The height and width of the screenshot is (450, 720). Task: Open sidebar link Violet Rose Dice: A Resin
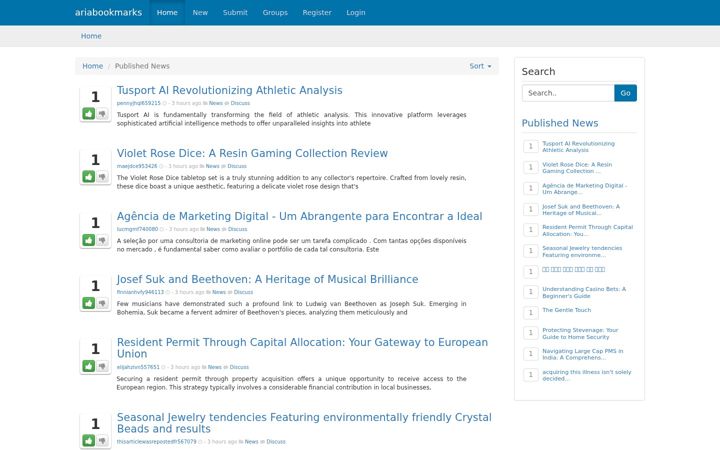pos(577,168)
